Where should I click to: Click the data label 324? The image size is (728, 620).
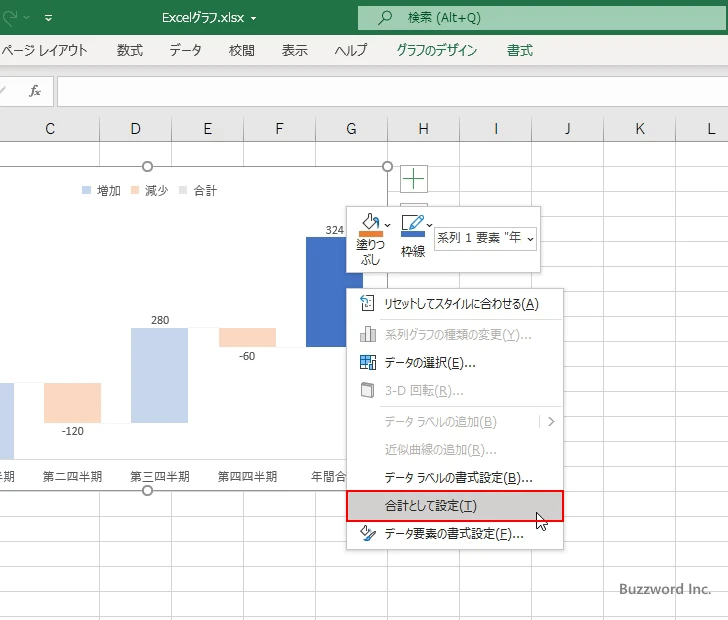[x=334, y=230]
